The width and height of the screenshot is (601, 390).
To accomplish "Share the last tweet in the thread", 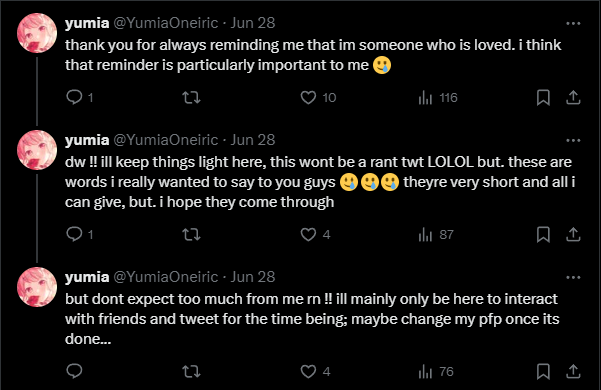I will pyautogui.click(x=573, y=371).
